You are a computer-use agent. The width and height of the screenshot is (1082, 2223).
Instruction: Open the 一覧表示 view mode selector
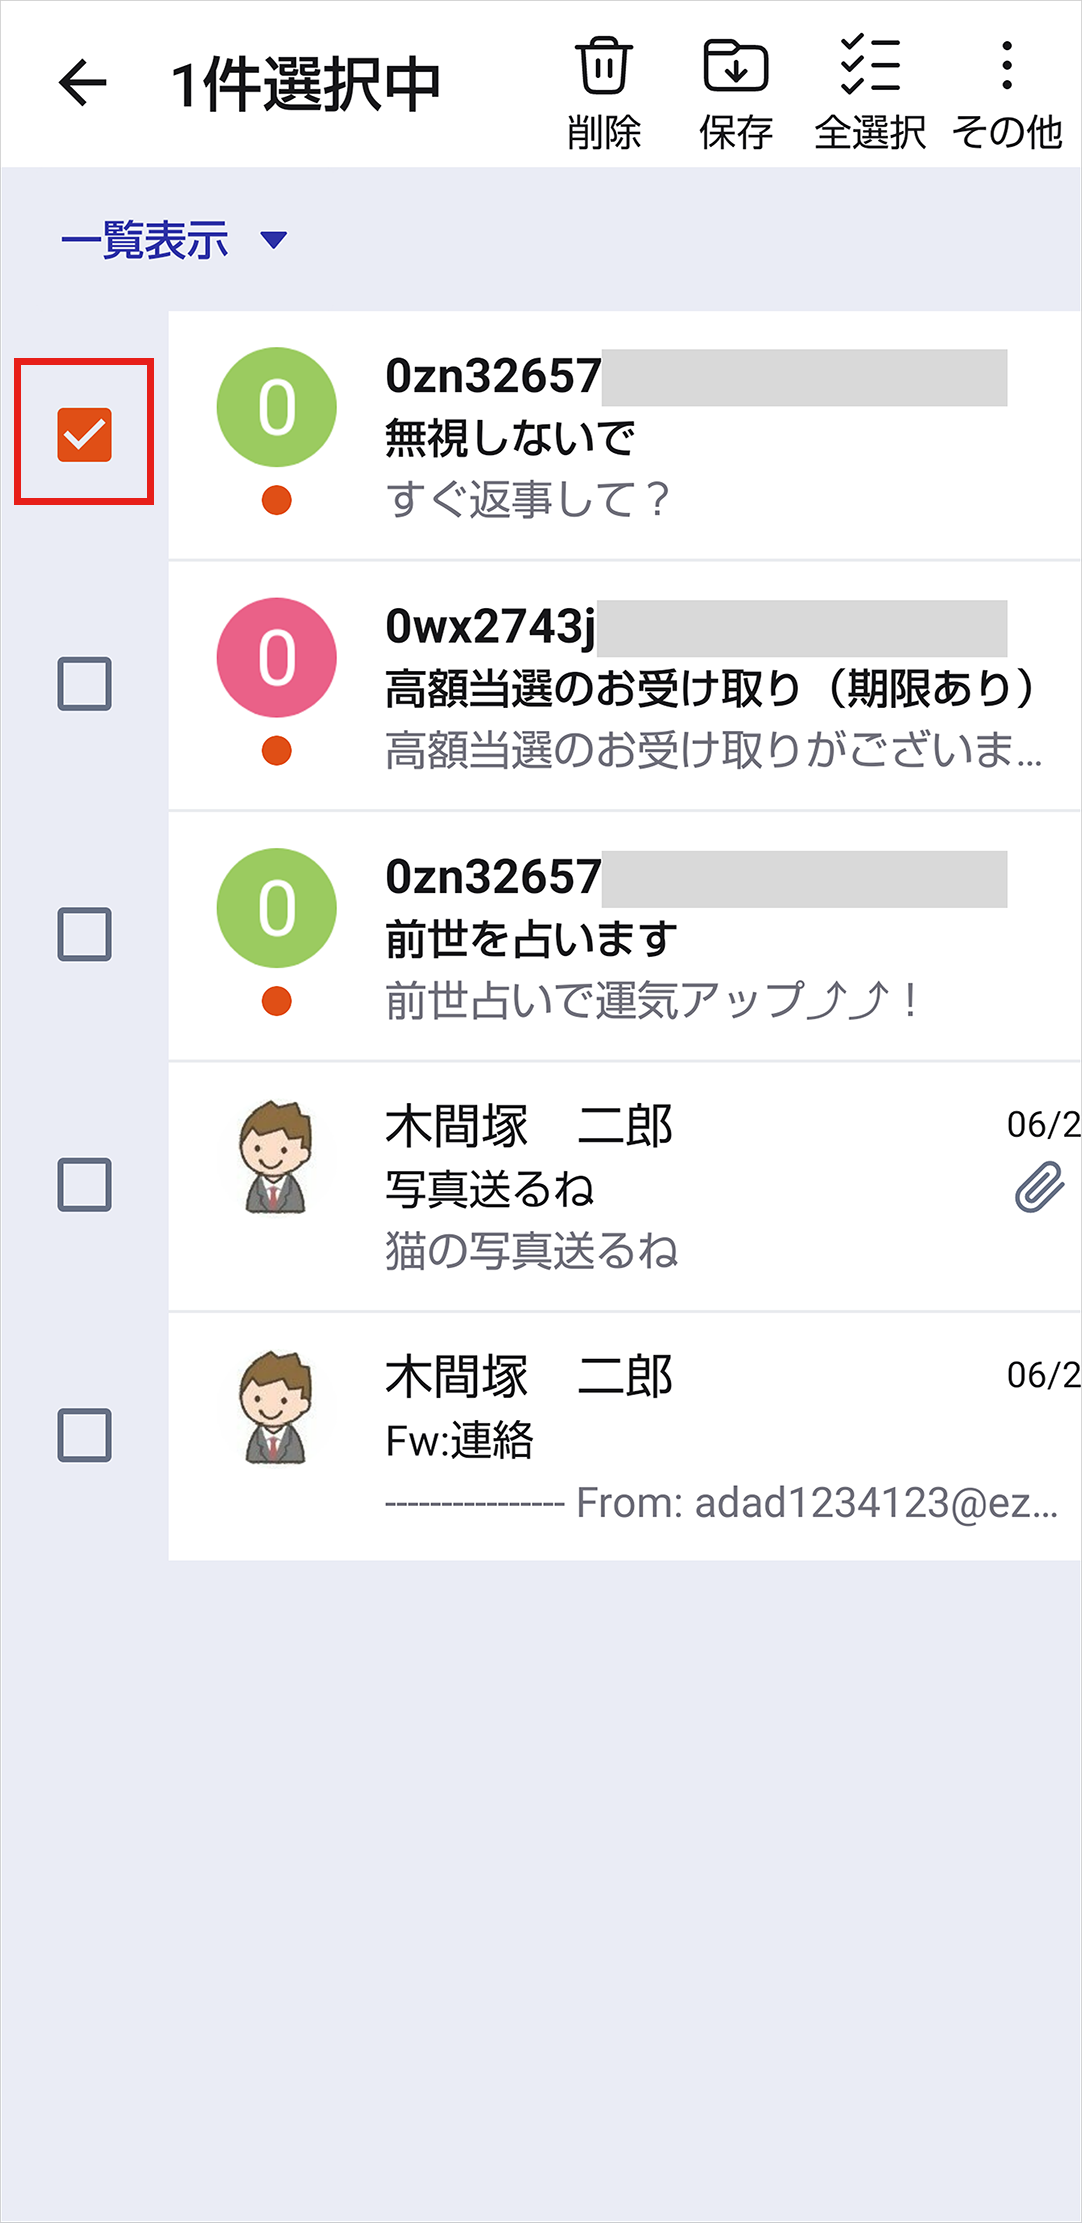(x=146, y=240)
